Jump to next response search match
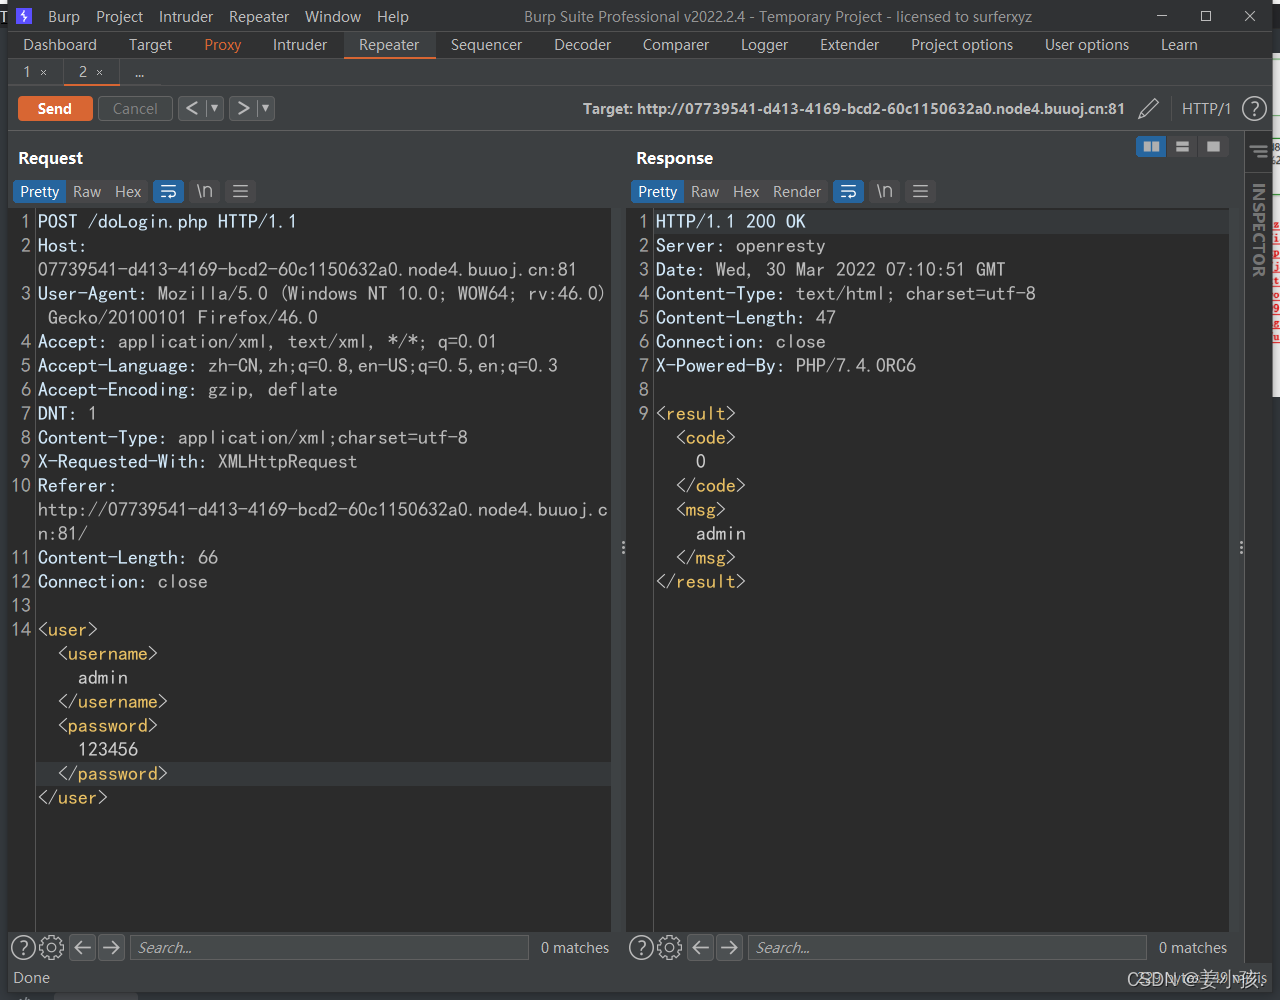This screenshot has width=1280, height=1000. pos(730,948)
